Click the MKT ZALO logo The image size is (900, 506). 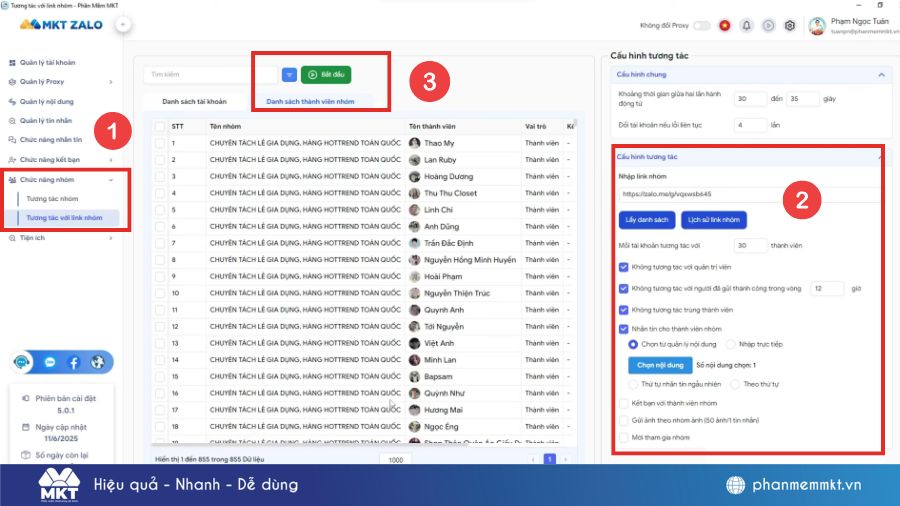tap(61, 25)
